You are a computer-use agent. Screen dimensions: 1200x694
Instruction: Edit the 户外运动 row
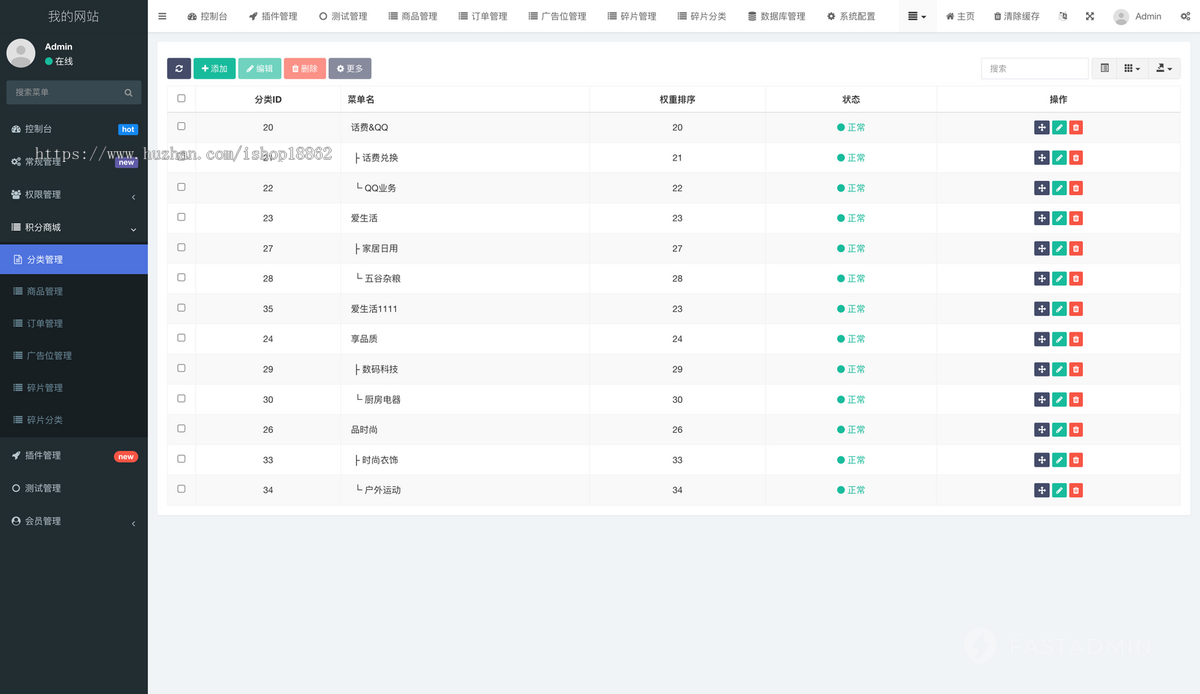coord(1059,490)
